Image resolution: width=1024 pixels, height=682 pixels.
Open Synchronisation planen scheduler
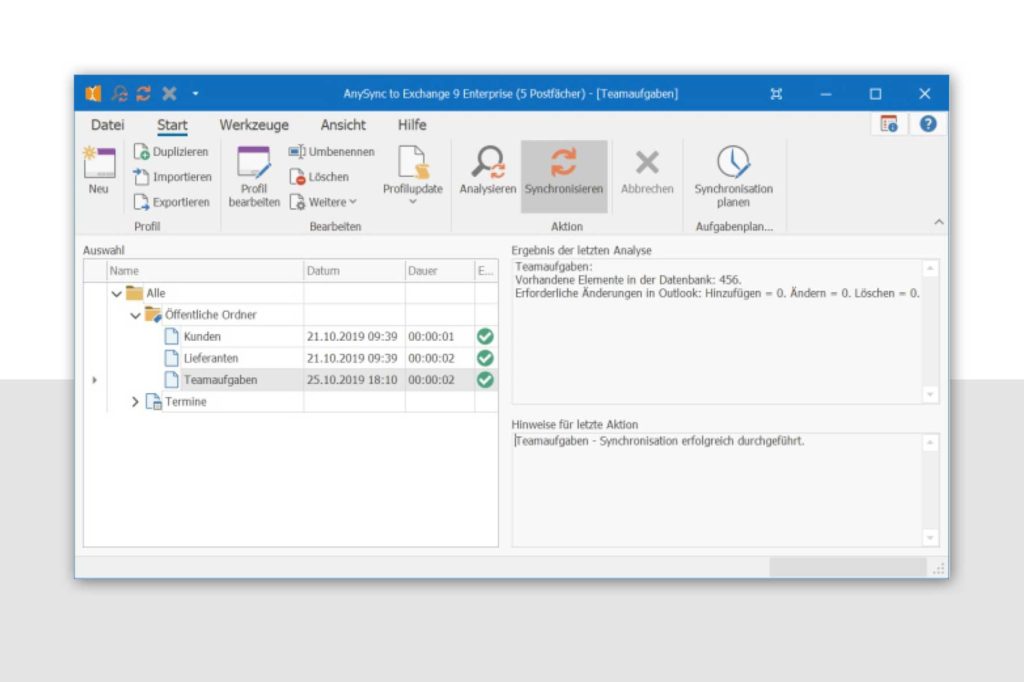(x=733, y=176)
